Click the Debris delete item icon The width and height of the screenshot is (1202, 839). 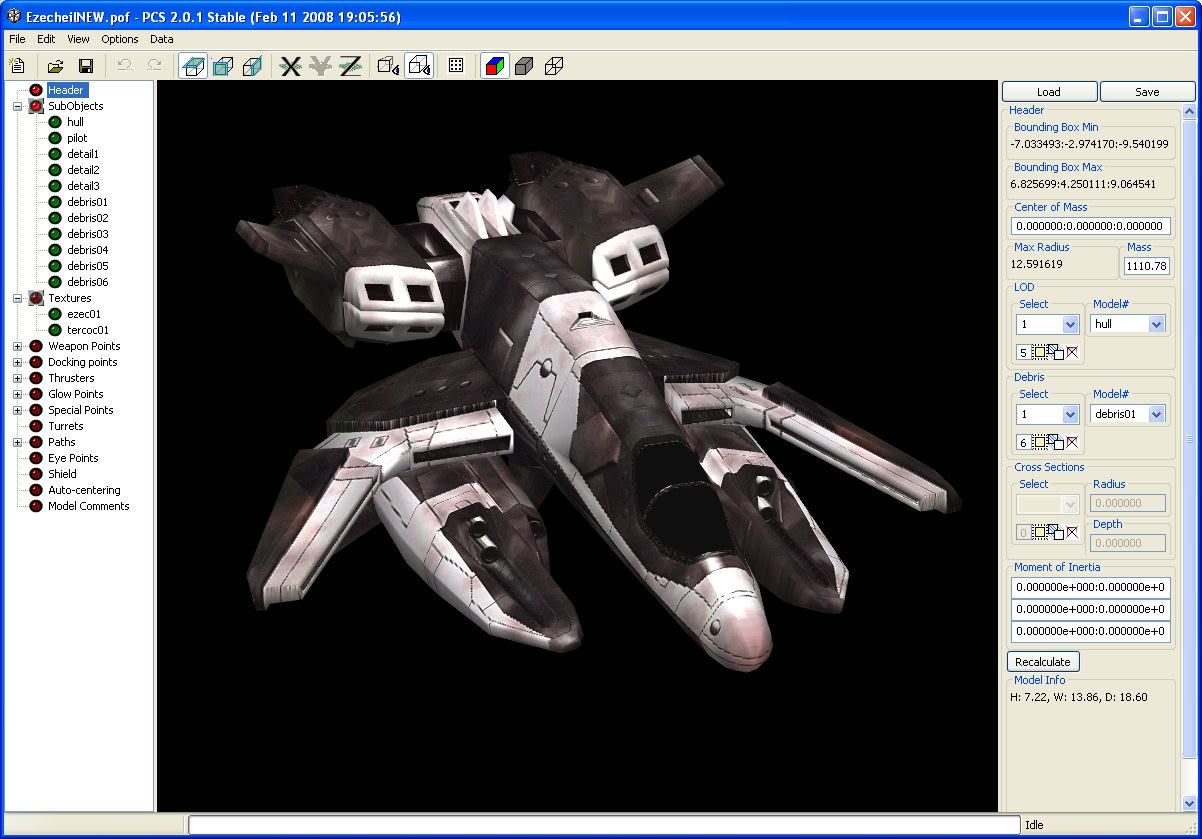(x=1072, y=442)
